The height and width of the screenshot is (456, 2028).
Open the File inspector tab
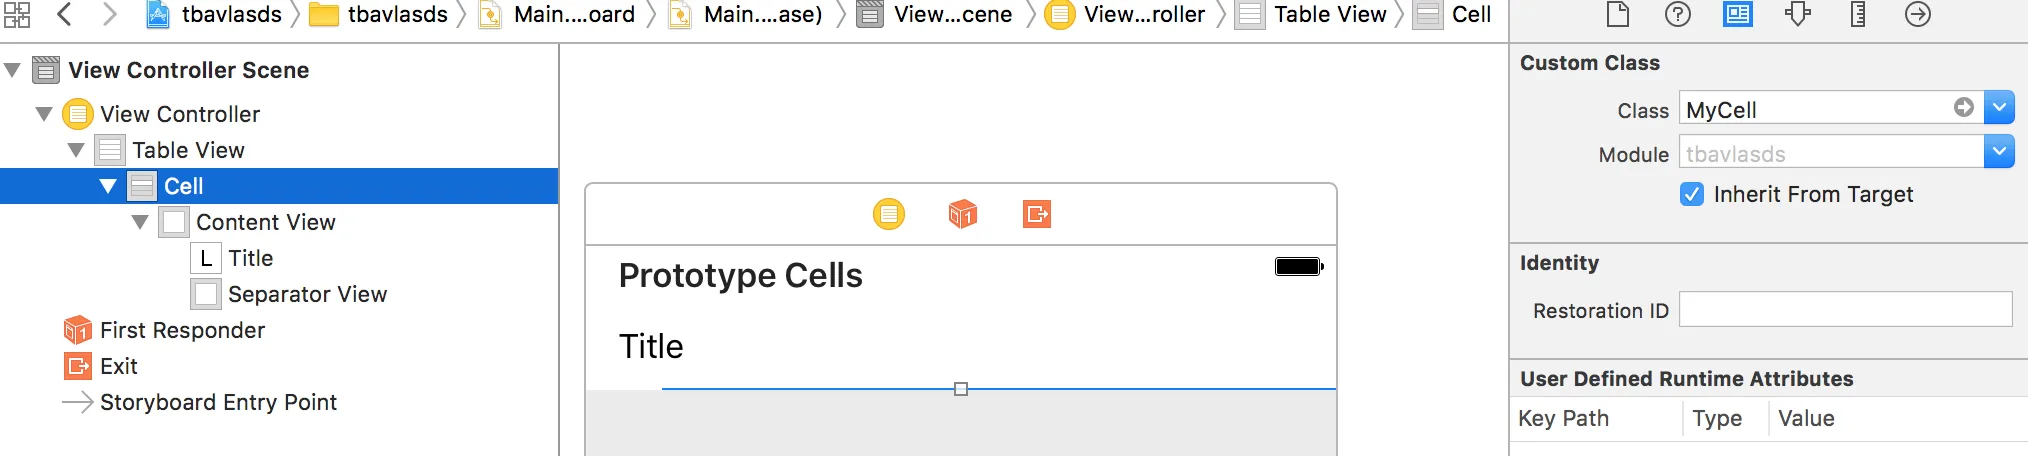[x=1617, y=14]
